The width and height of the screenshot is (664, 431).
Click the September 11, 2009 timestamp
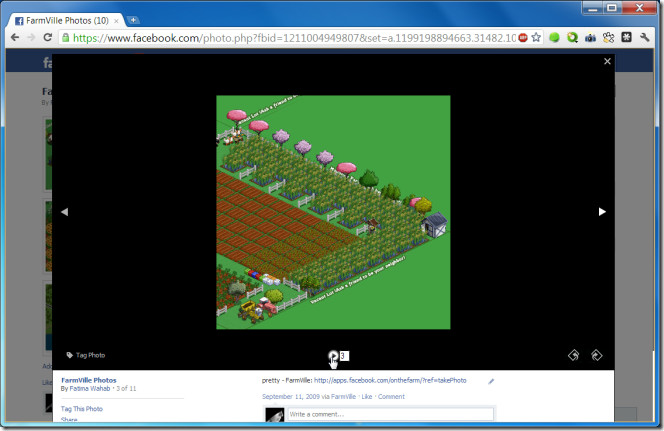291,397
